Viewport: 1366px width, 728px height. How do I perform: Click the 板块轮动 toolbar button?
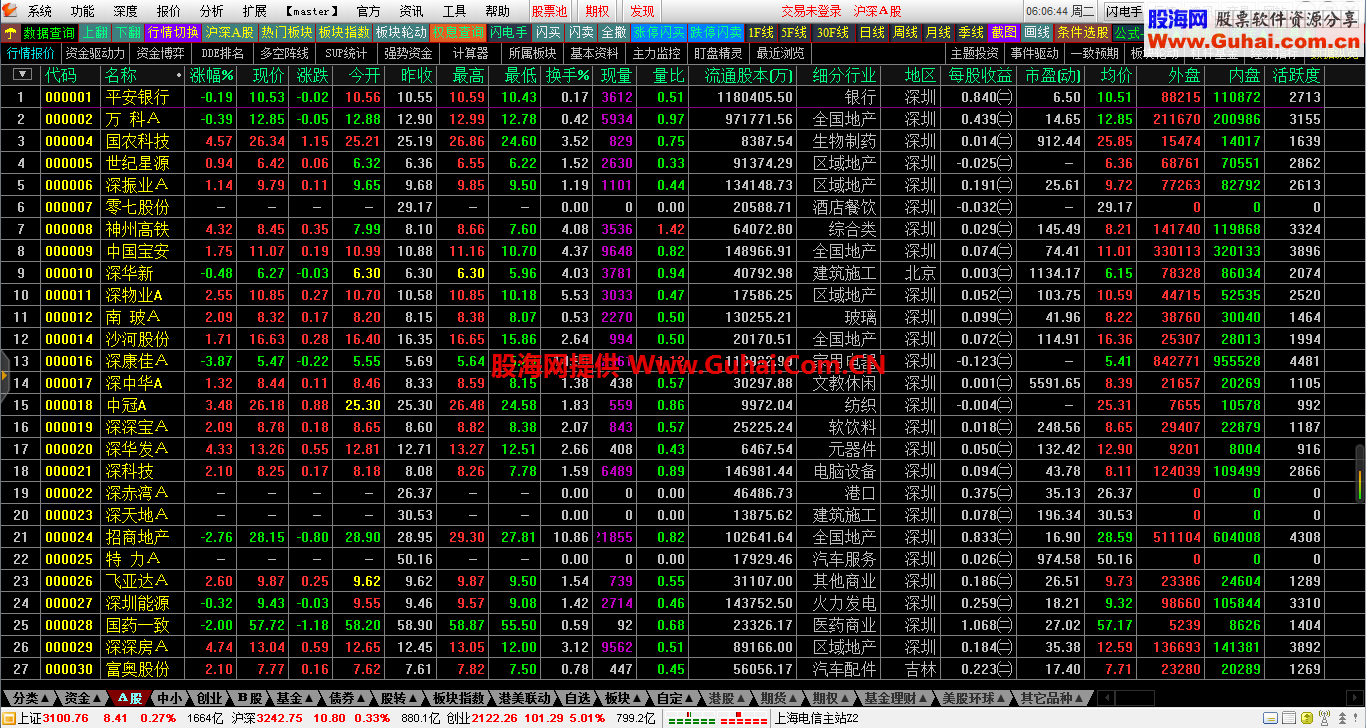(402, 32)
